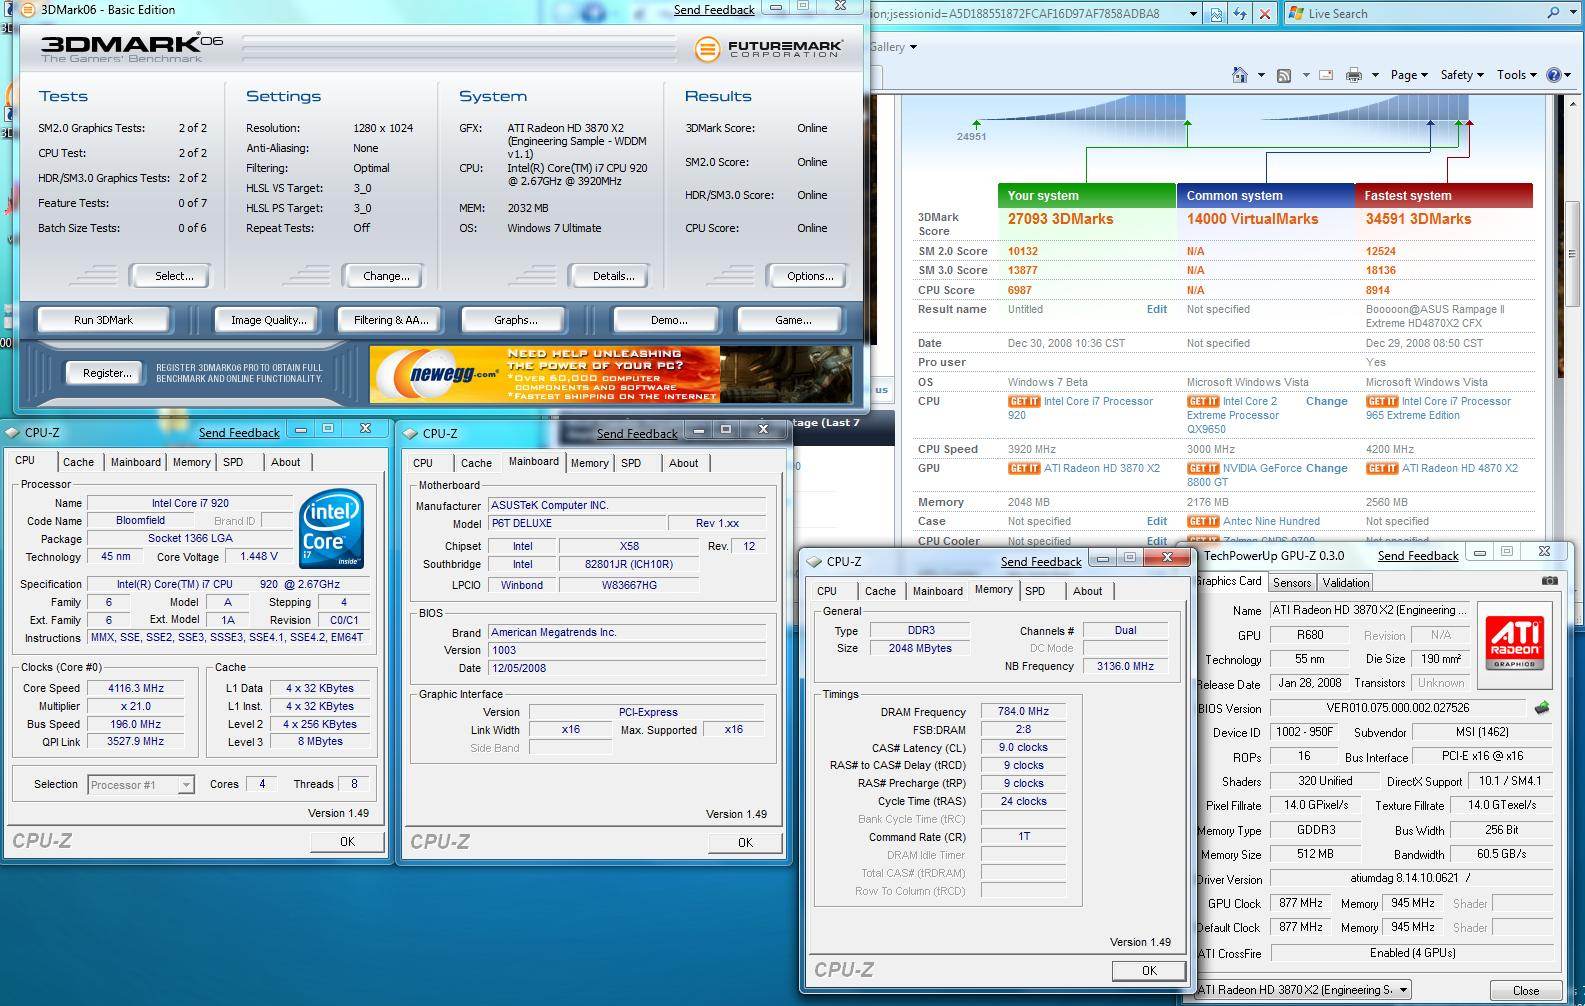
Task: Click the Filtering & AA... button
Action: pyautogui.click(x=391, y=320)
